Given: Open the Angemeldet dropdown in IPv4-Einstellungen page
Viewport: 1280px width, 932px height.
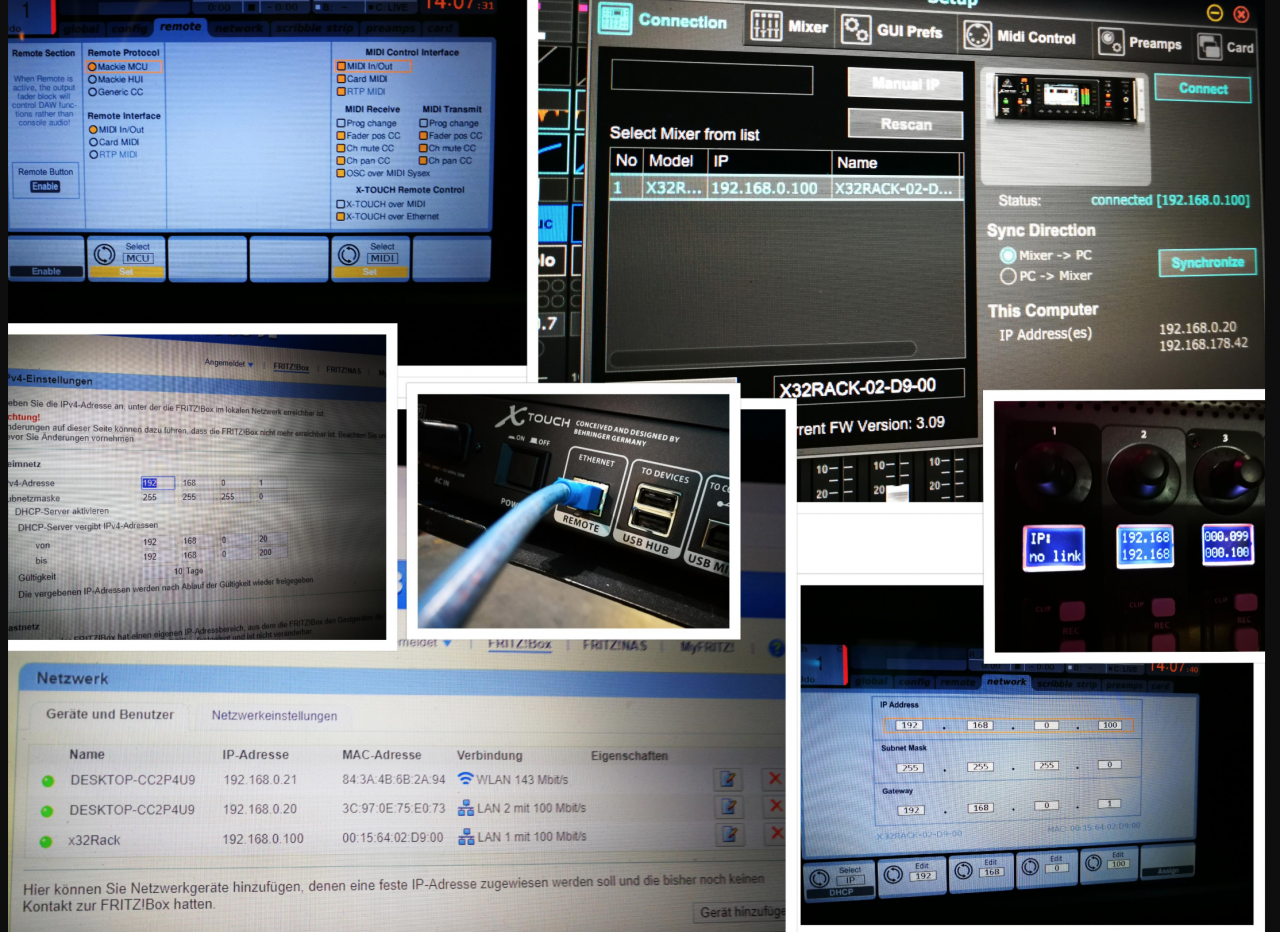Looking at the screenshot, I should tap(229, 364).
